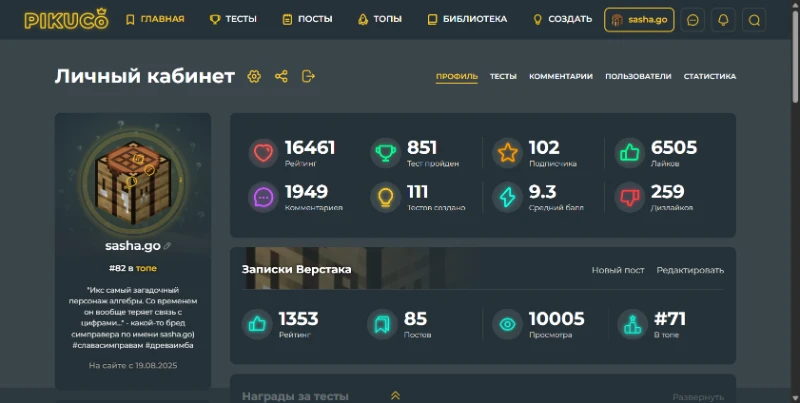The image size is (800, 403).
Task: Click the 85 posts value
Action: (415, 319)
